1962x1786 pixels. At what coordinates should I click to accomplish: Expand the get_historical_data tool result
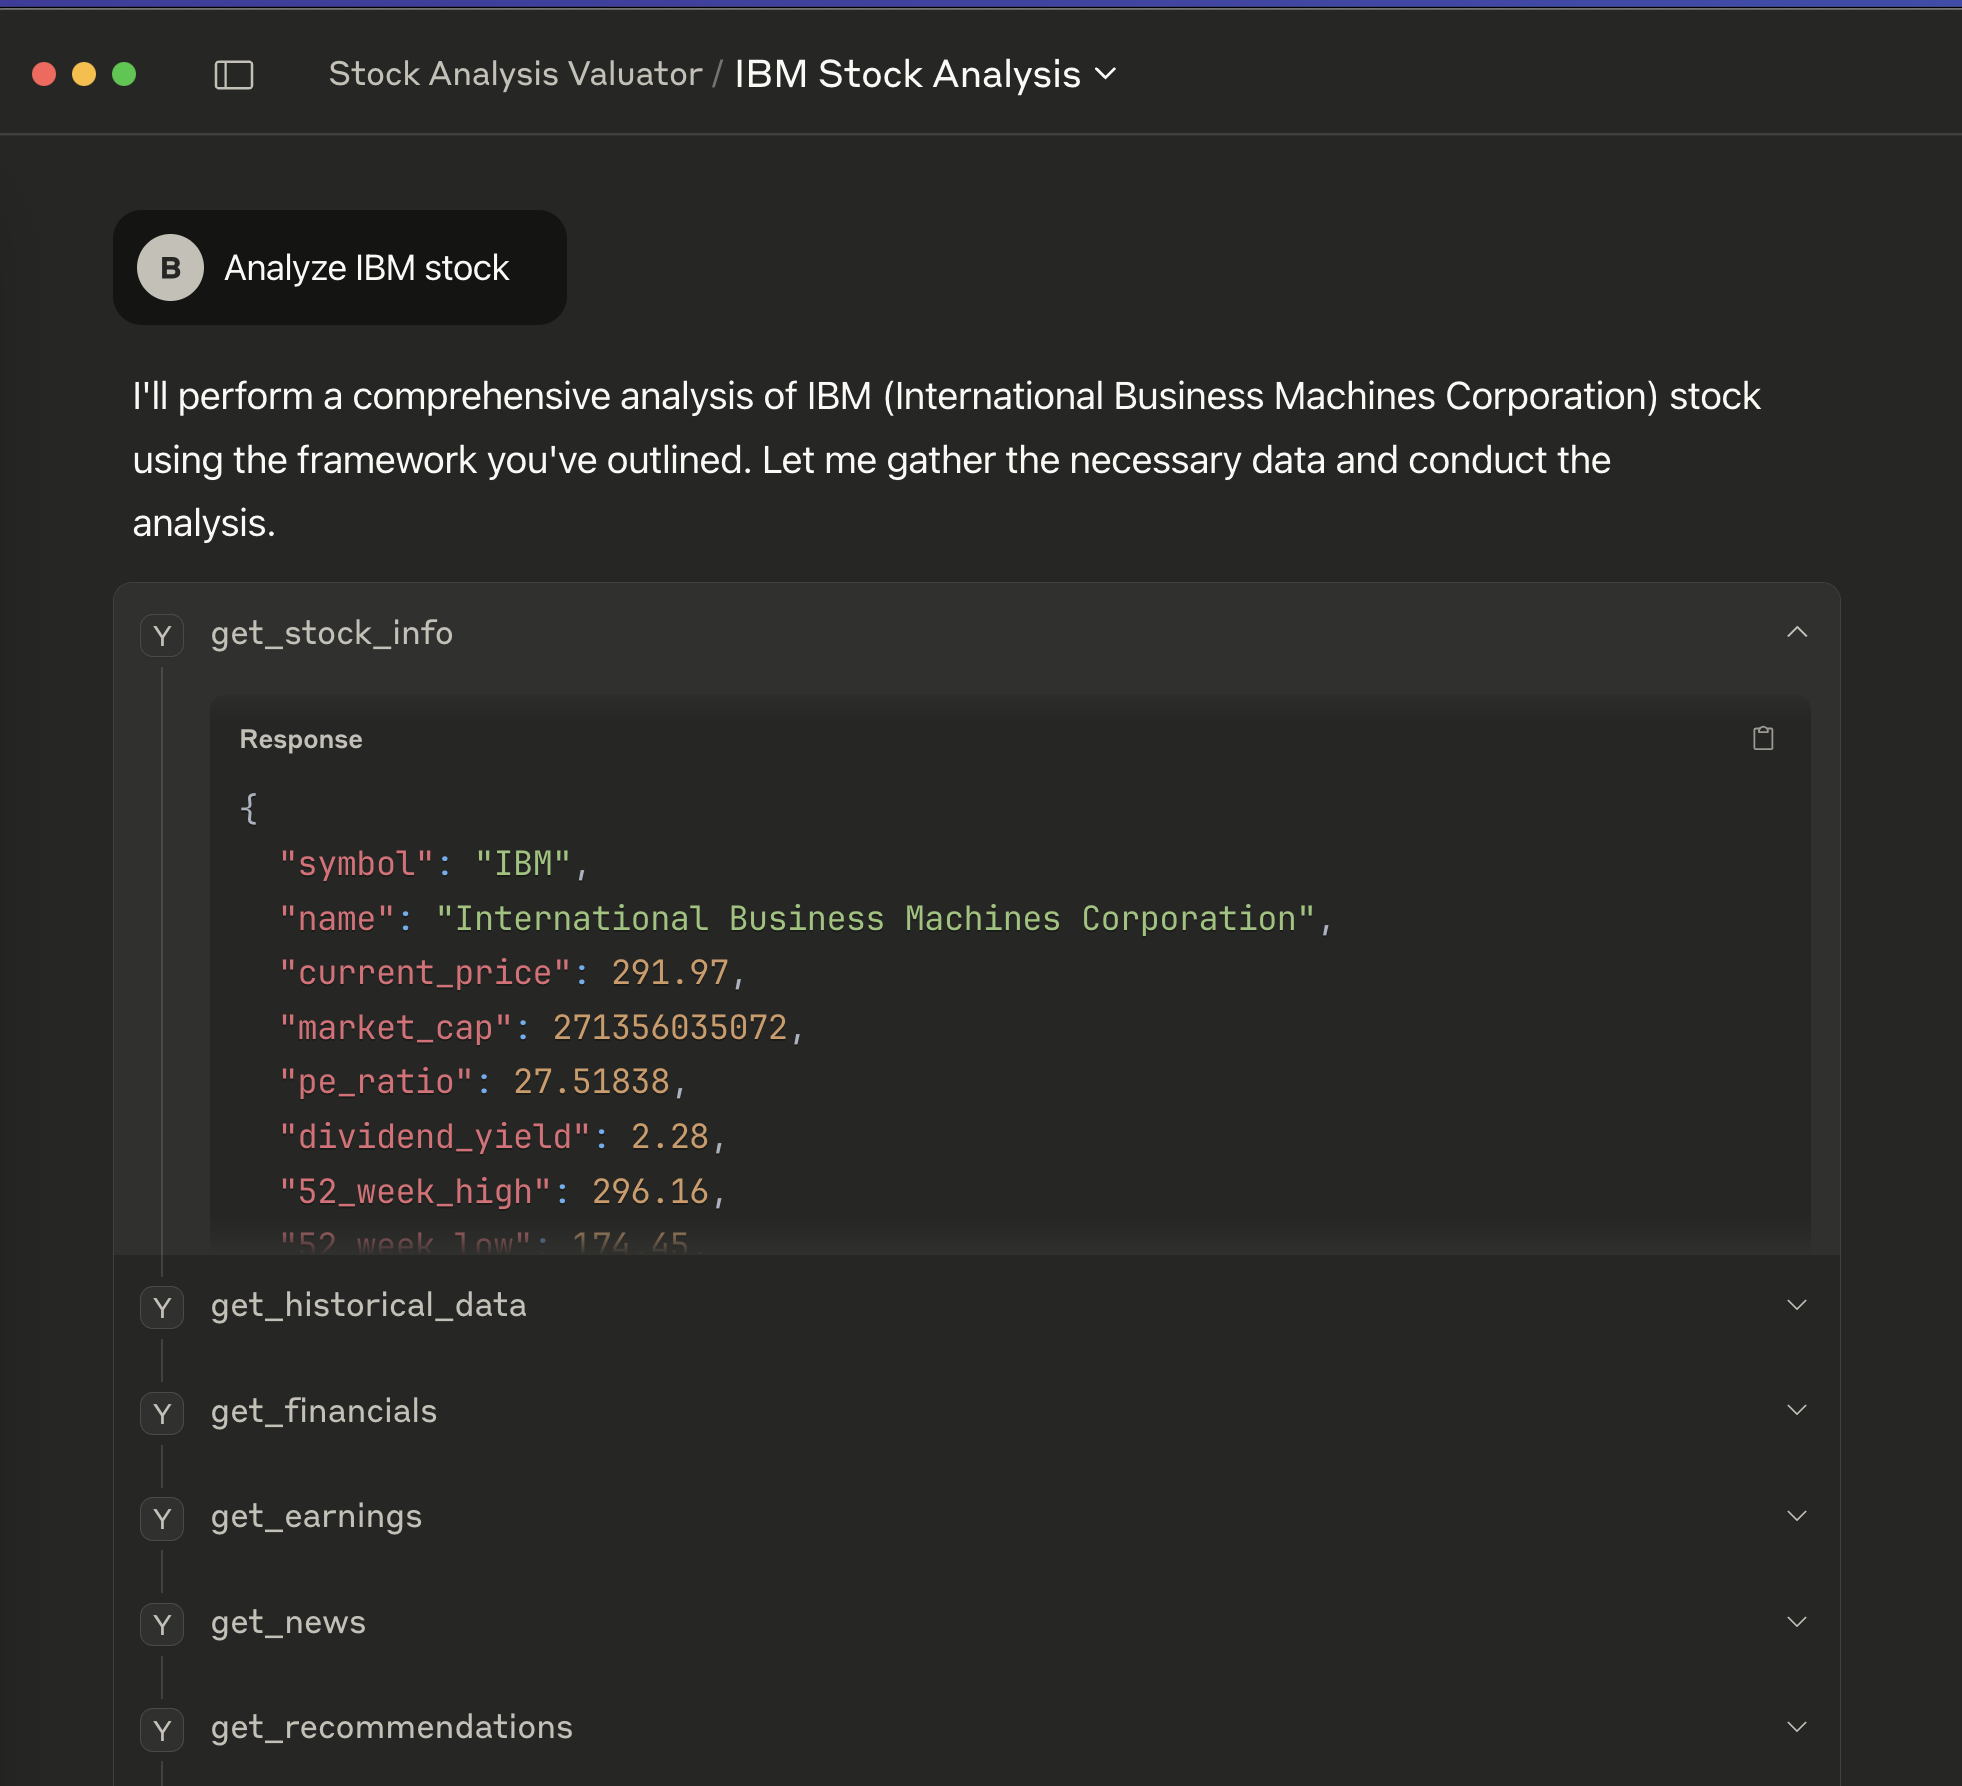click(1797, 1305)
